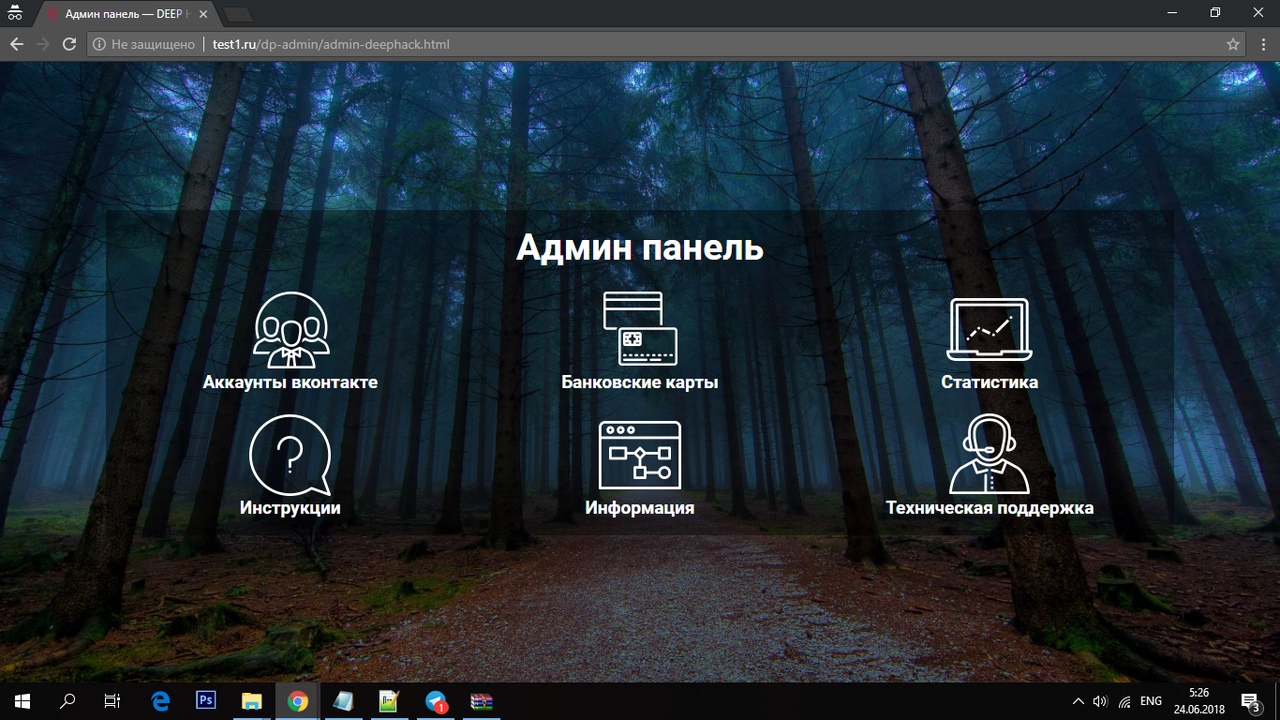Image resolution: width=1280 pixels, height=720 pixels.
Task: Open the Информация flowchart icon
Action: [640, 455]
